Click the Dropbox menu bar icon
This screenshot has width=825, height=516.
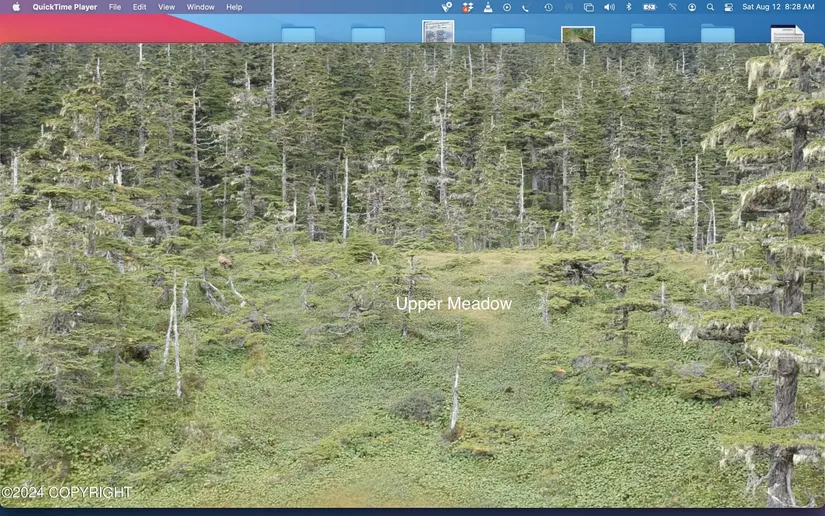tap(467, 7)
